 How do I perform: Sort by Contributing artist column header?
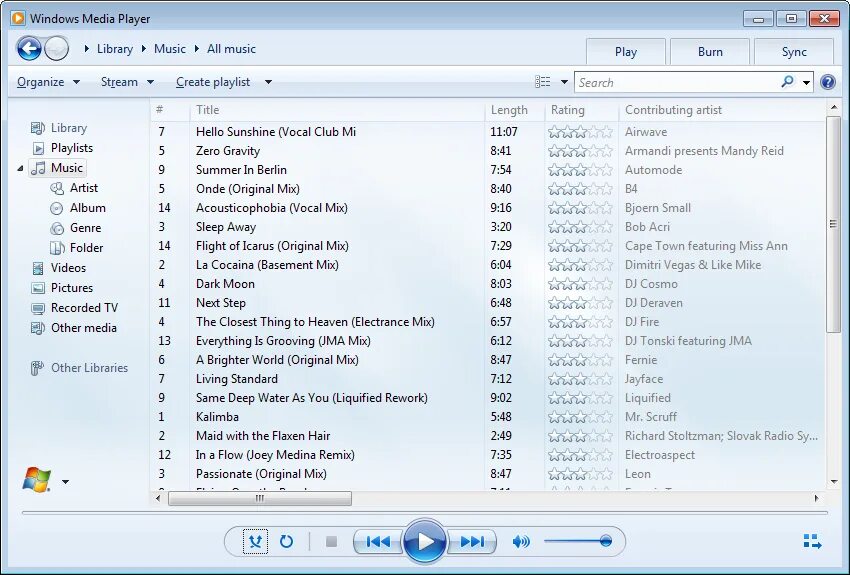(x=722, y=110)
